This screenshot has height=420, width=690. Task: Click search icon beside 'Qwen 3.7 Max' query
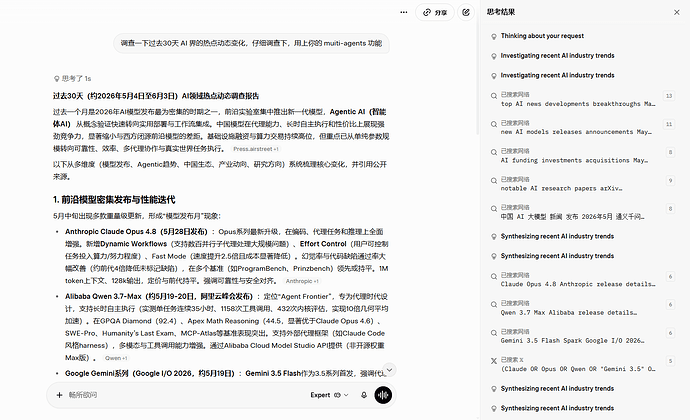pos(494,304)
